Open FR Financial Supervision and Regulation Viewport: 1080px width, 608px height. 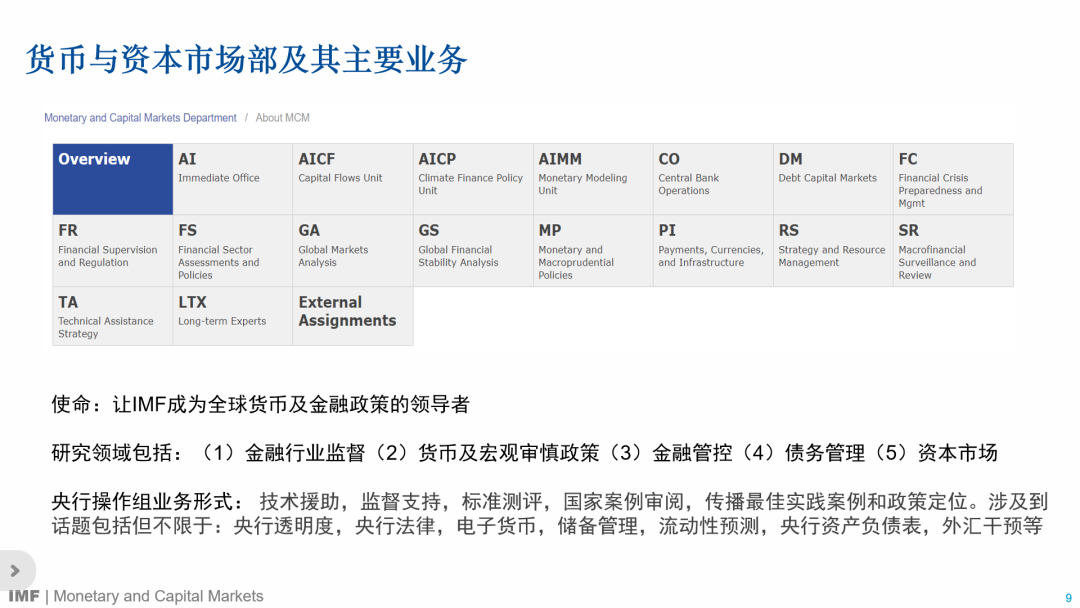112,251
